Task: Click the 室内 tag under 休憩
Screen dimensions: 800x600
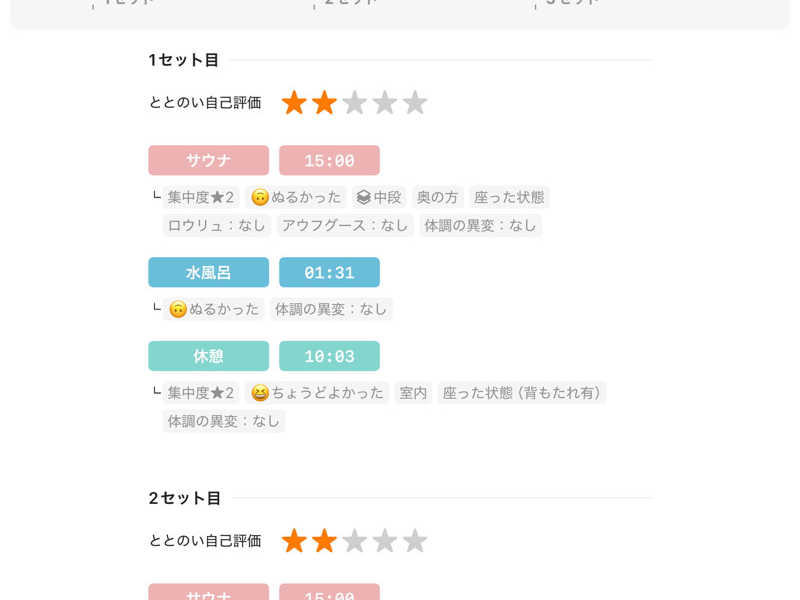Action: (x=413, y=393)
